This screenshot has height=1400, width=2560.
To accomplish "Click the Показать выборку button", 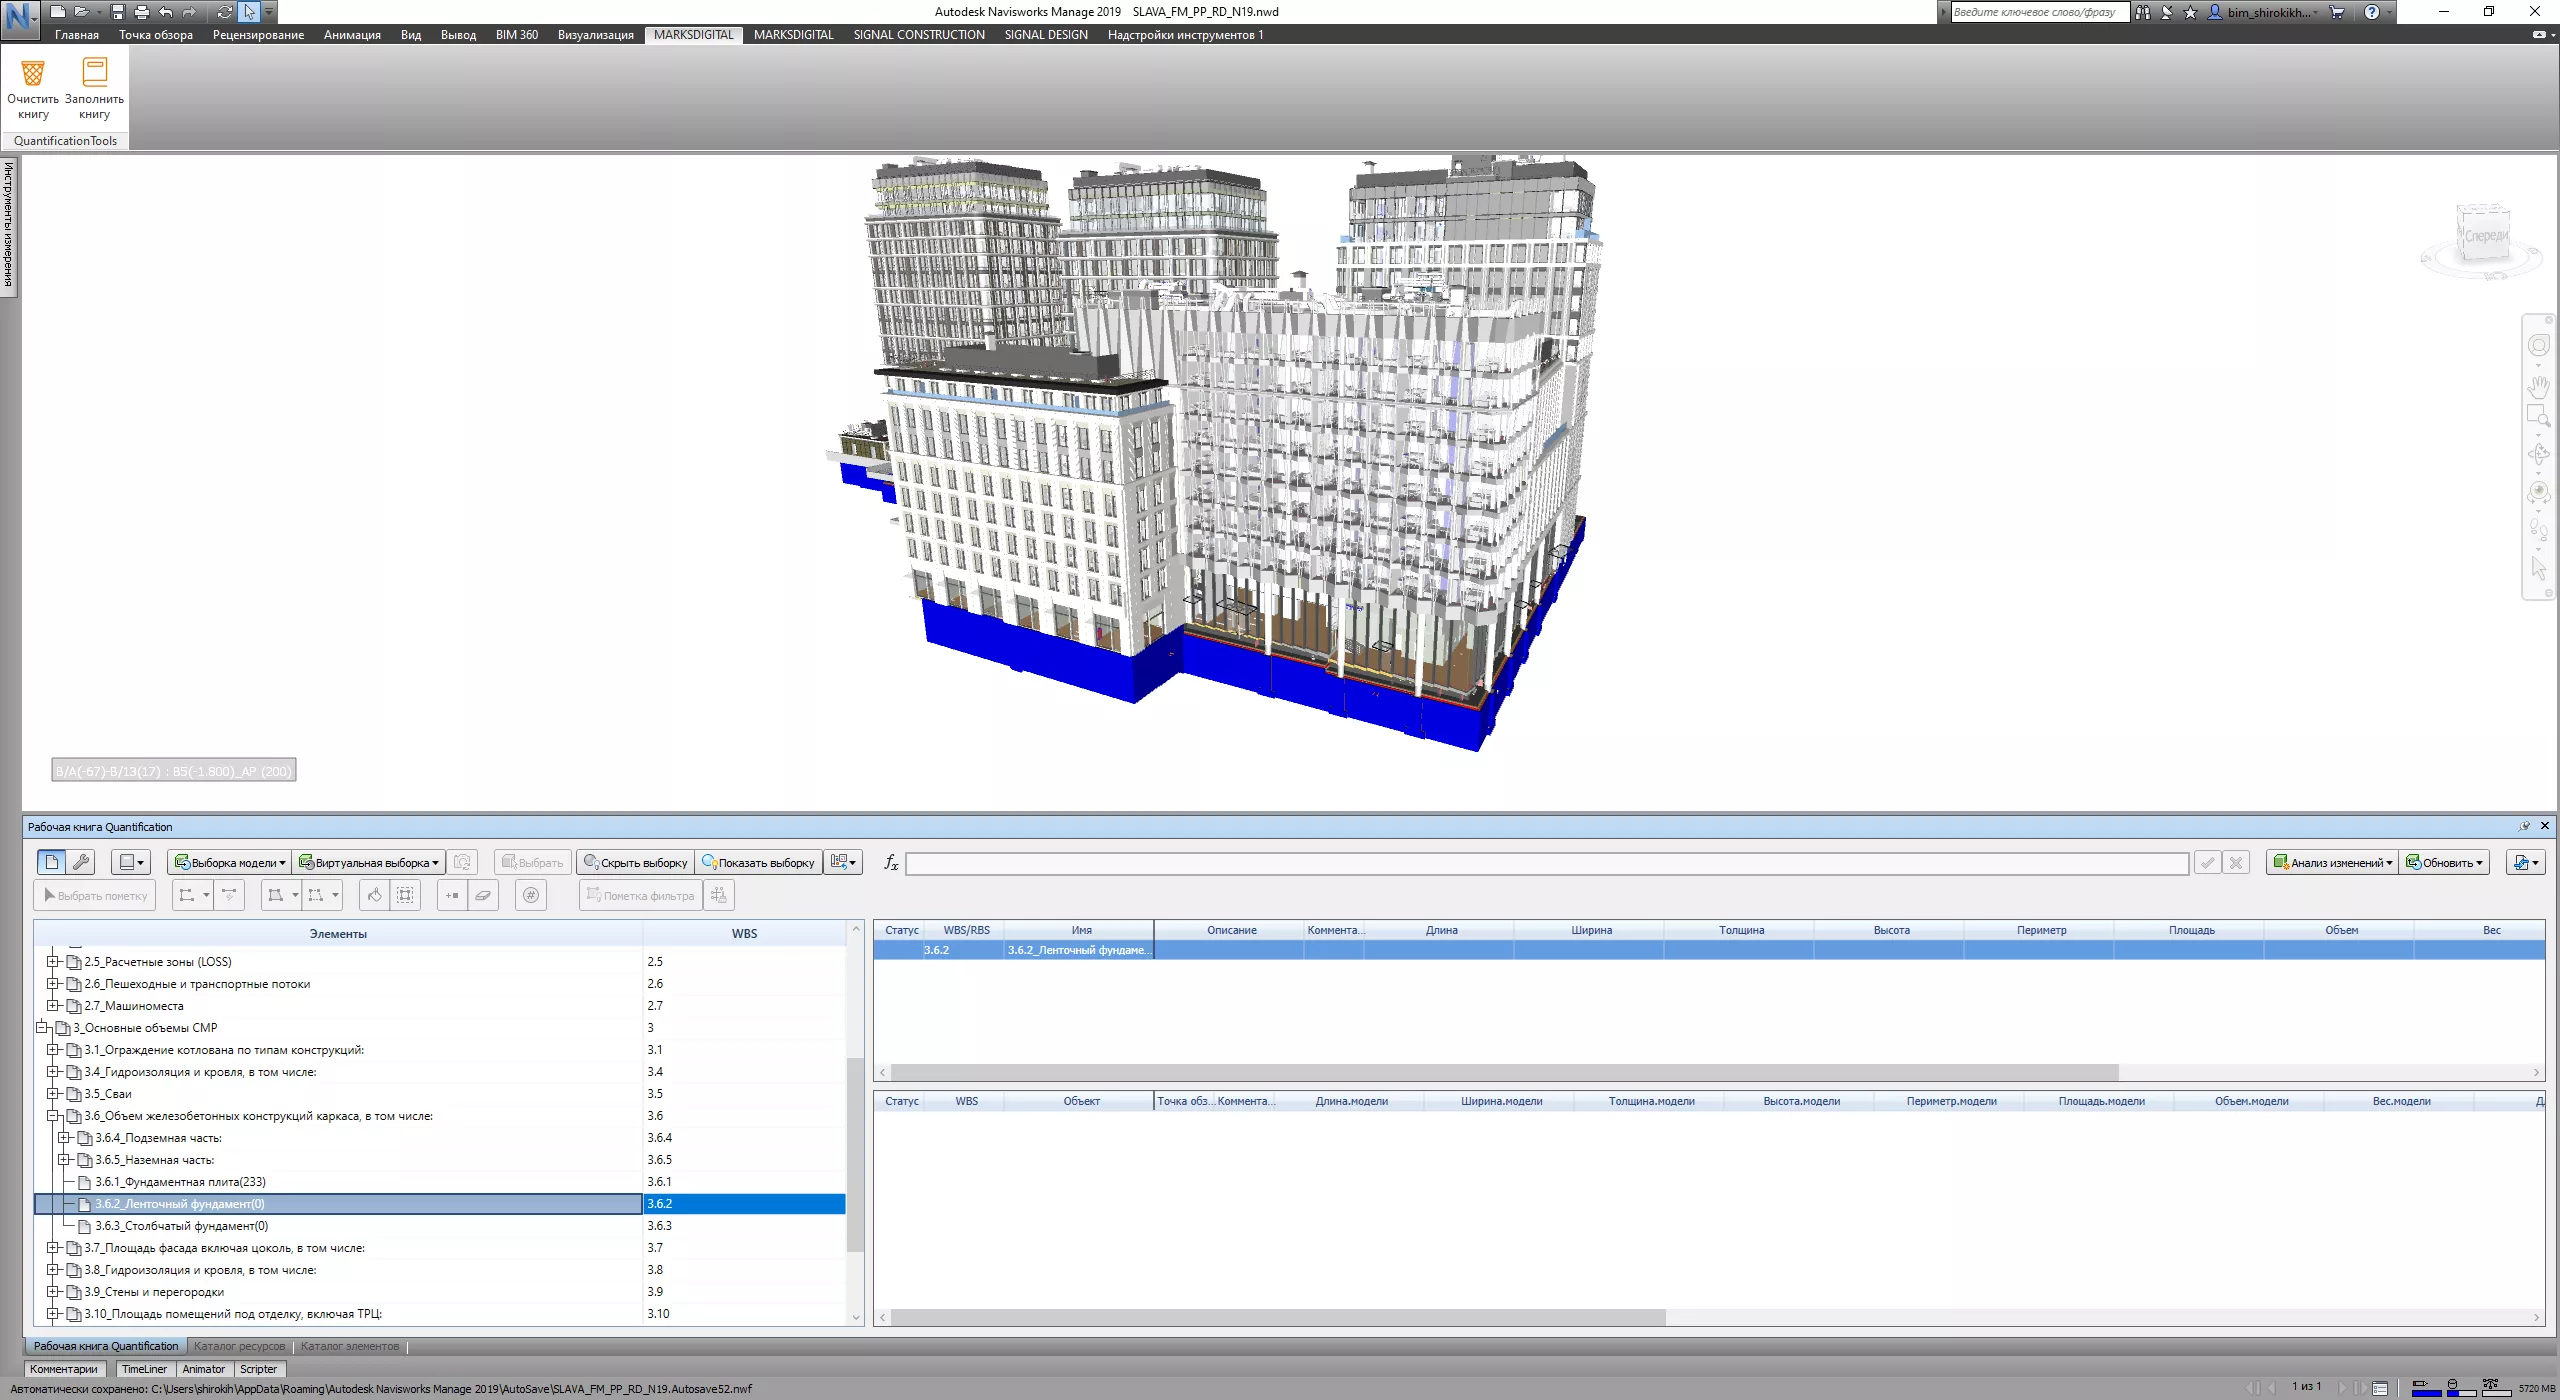I will [x=759, y=863].
